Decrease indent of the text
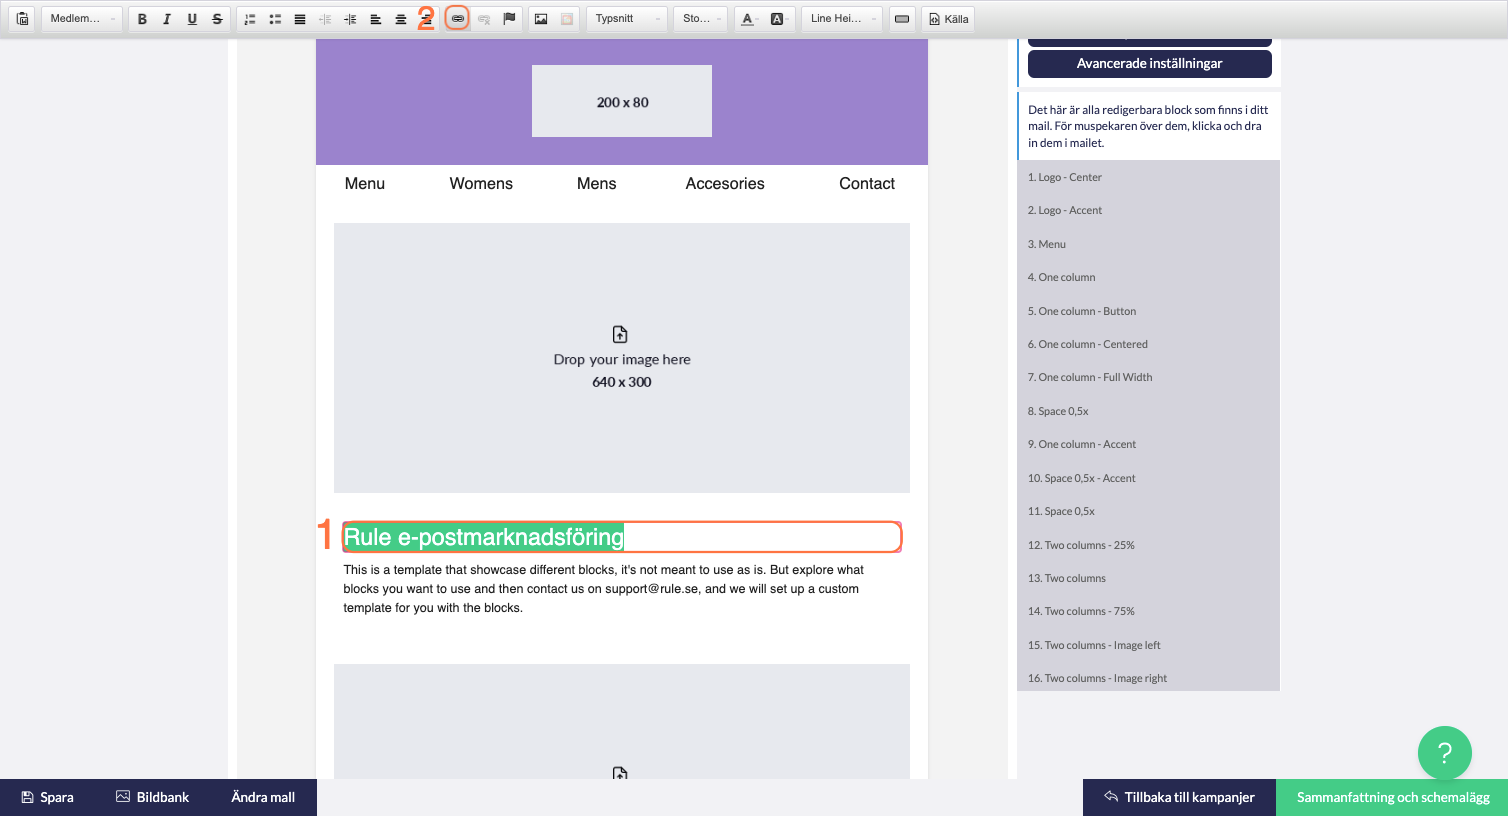Image resolution: width=1508 pixels, height=816 pixels. [x=325, y=19]
